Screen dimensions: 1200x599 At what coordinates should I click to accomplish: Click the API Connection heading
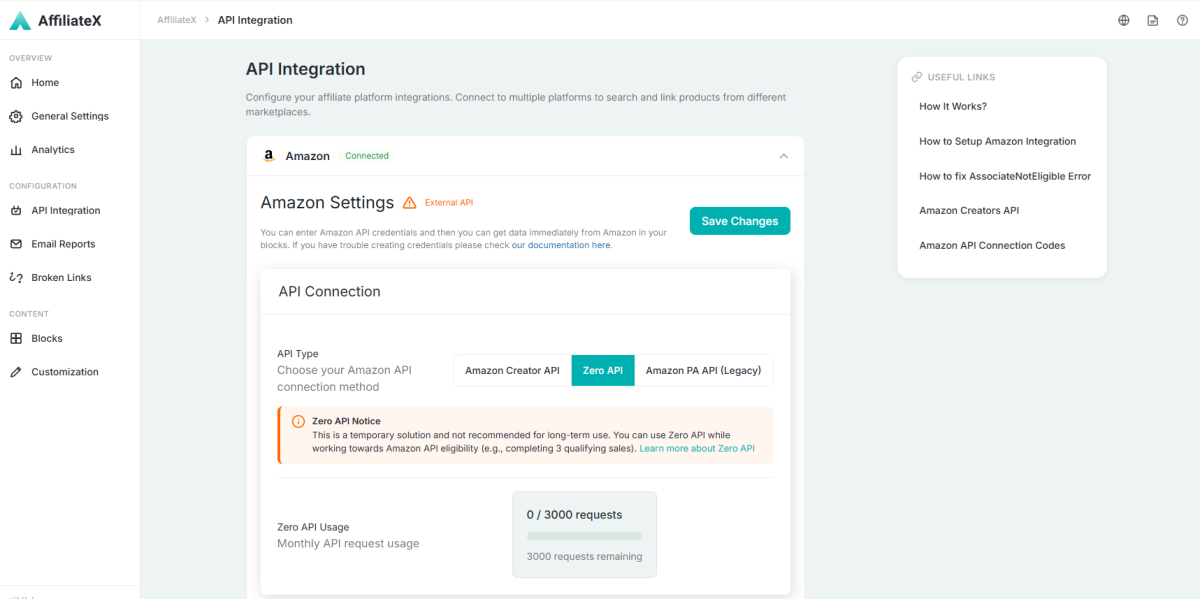click(x=329, y=292)
